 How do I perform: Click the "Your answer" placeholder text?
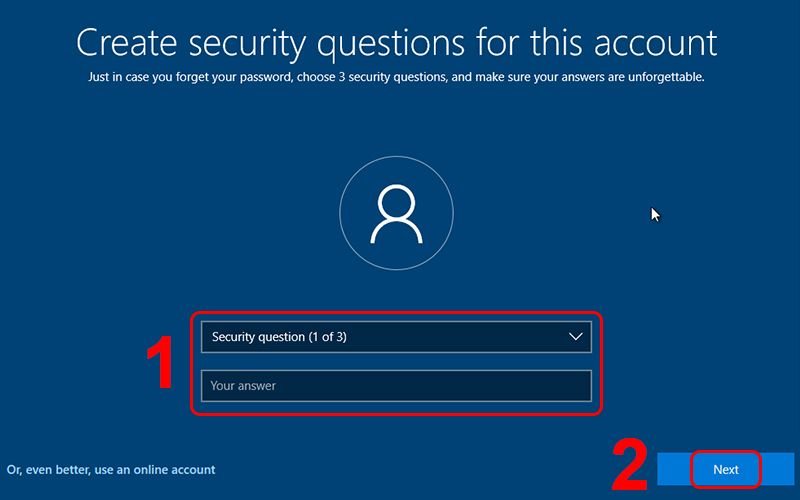click(243, 386)
